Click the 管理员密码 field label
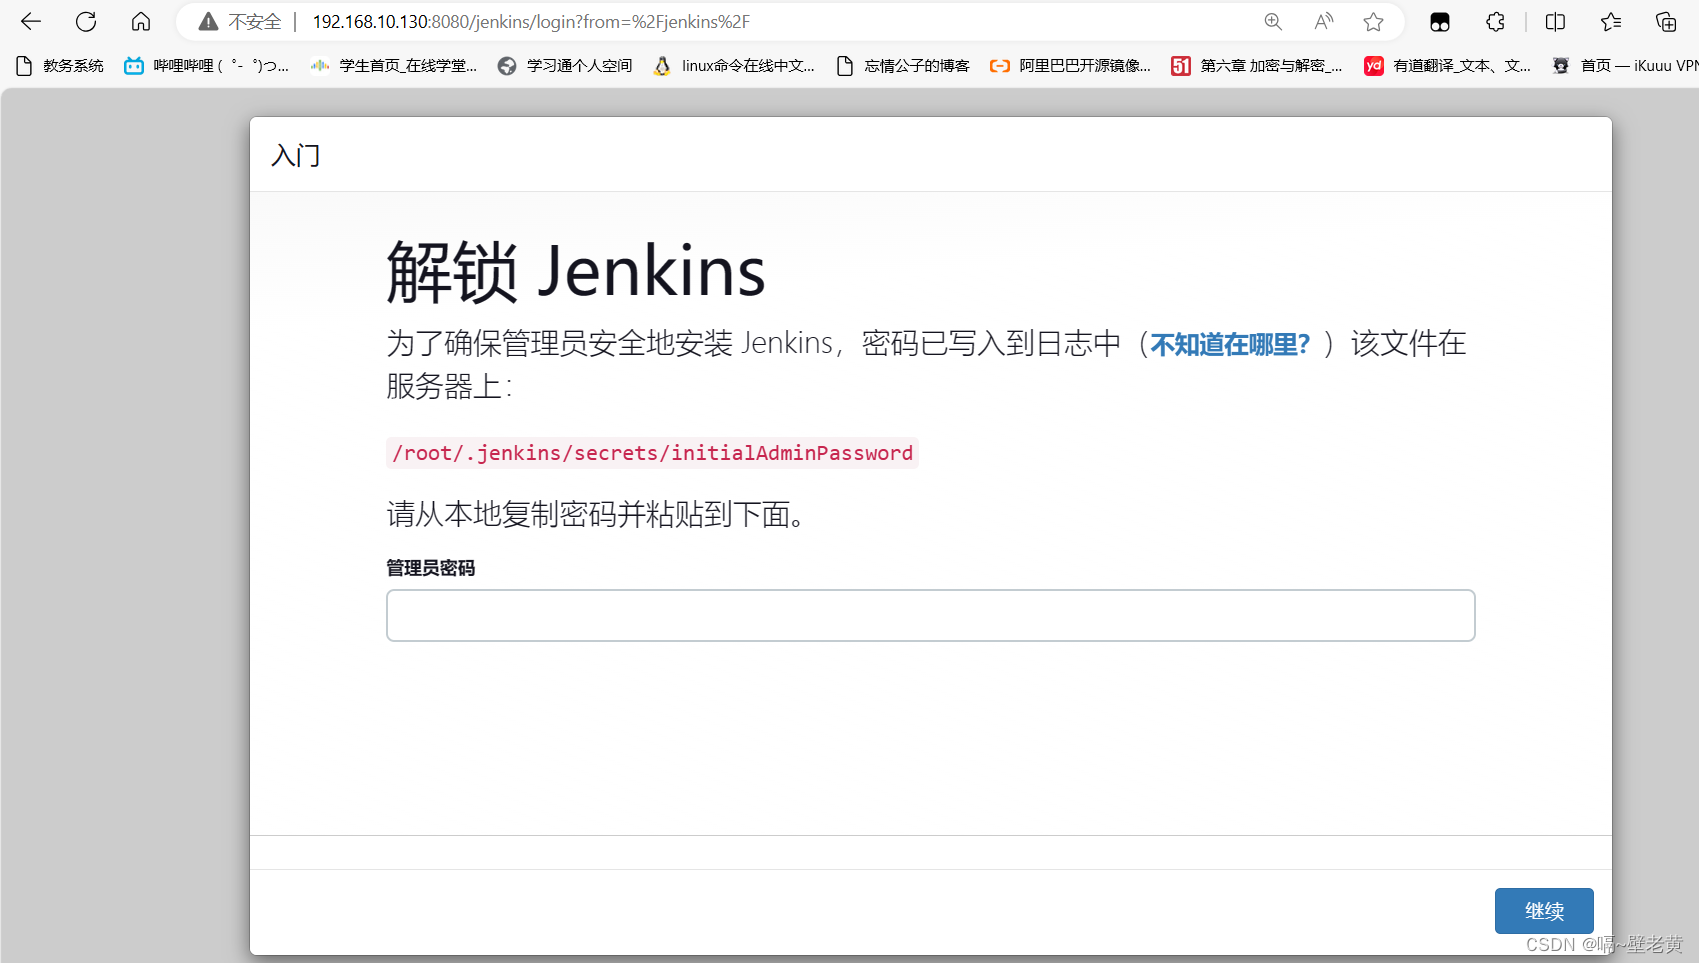 (431, 568)
